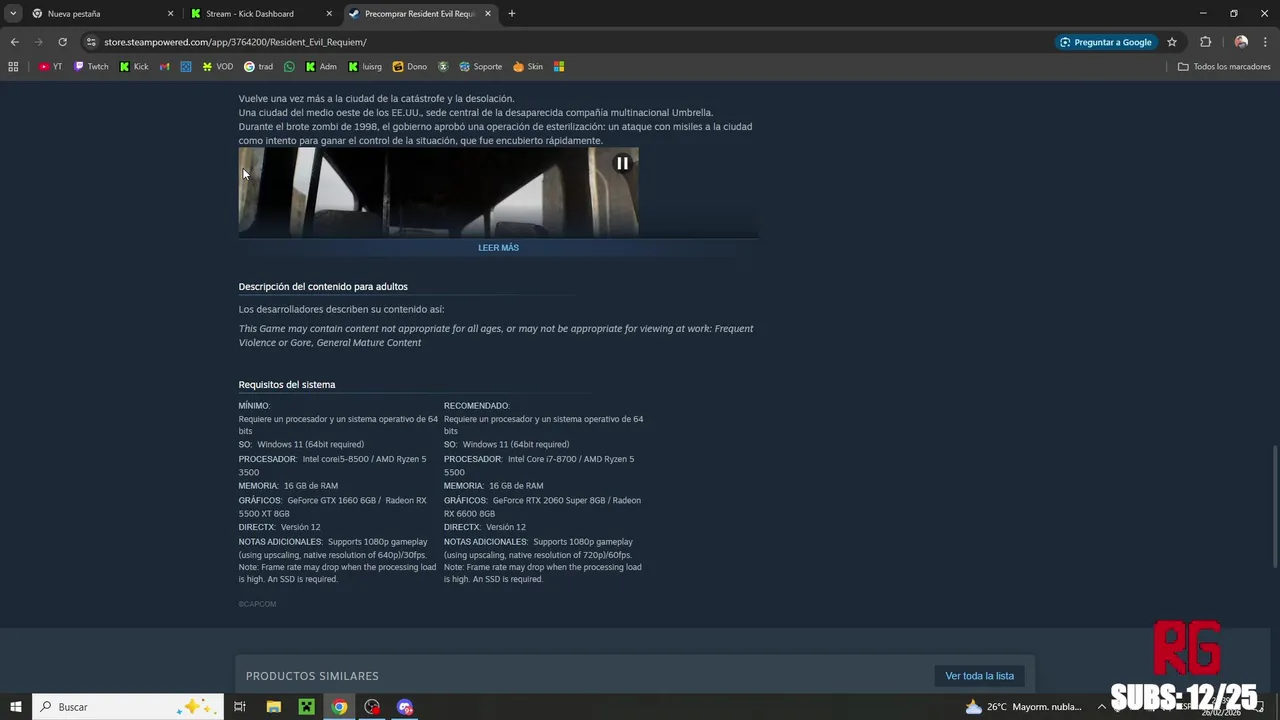Open Minecraft from the taskbar

tap(307, 707)
